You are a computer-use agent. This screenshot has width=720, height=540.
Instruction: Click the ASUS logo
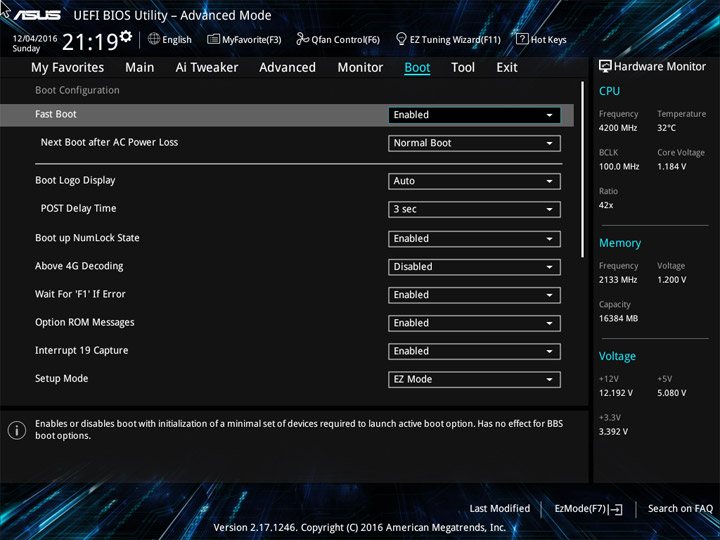pos(37,15)
